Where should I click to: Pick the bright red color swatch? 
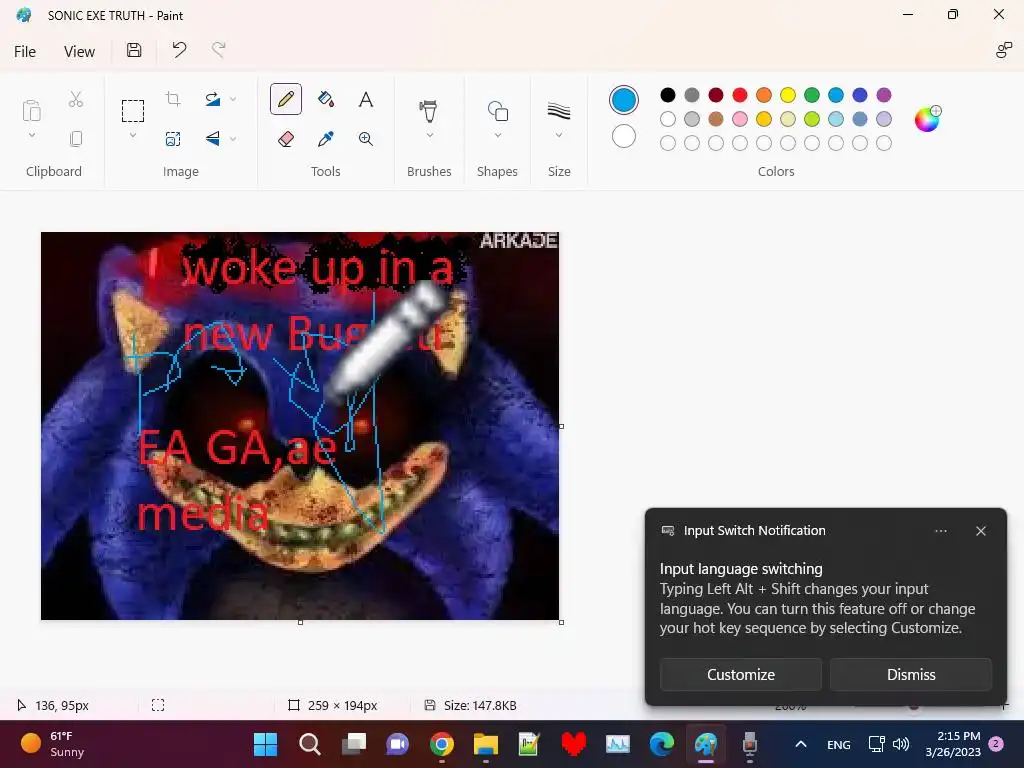point(740,95)
